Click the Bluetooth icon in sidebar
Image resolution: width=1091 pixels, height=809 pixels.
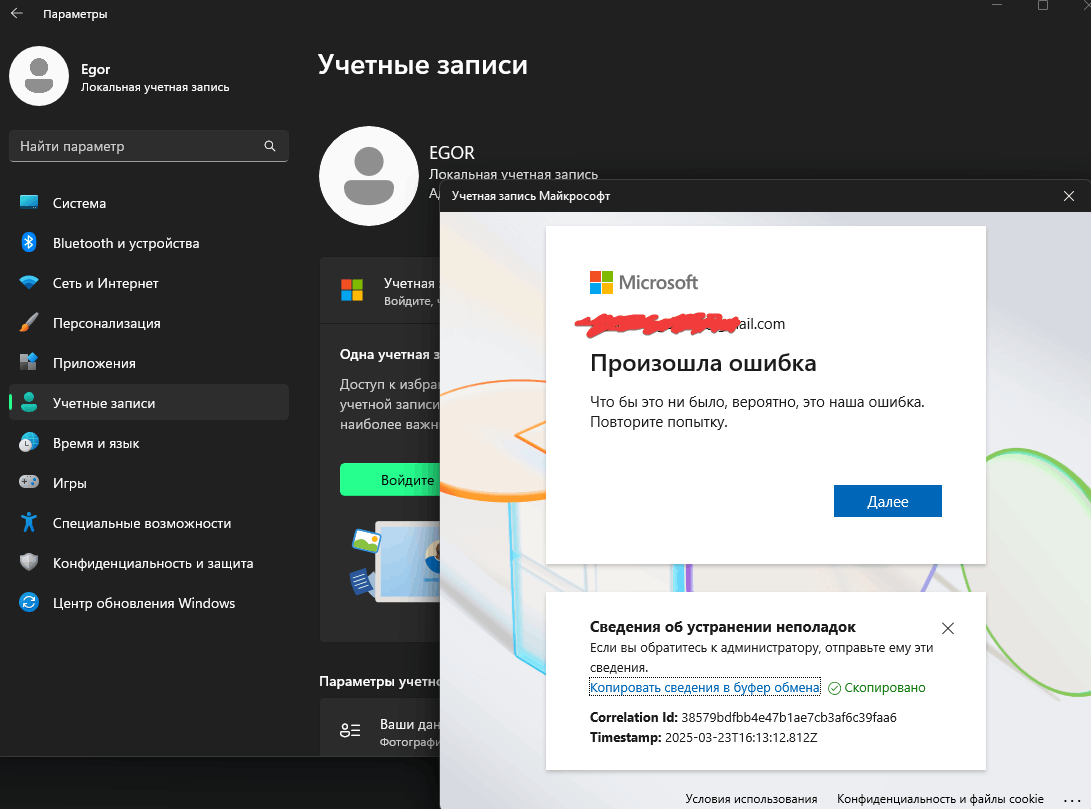coord(29,242)
